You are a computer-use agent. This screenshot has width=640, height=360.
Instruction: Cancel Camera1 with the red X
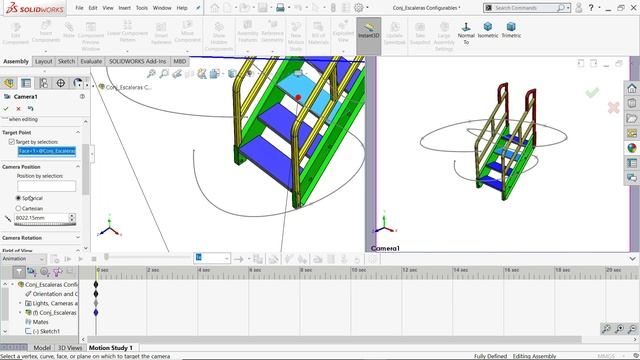[18, 109]
